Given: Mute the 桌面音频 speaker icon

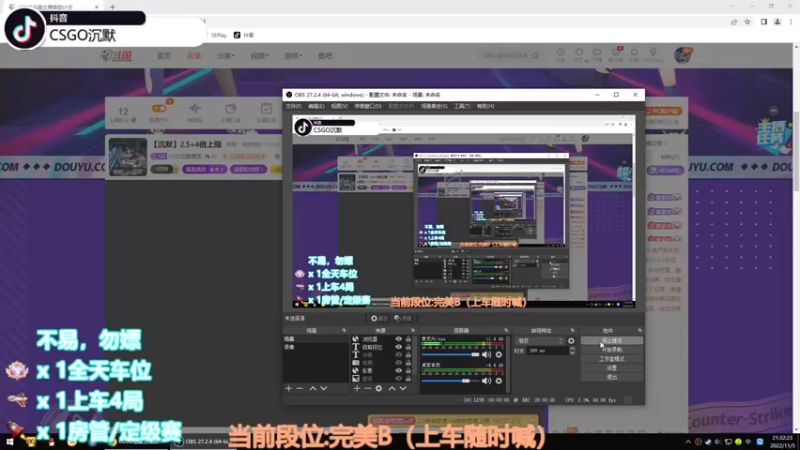Looking at the screenshot, I should (486, 381).
